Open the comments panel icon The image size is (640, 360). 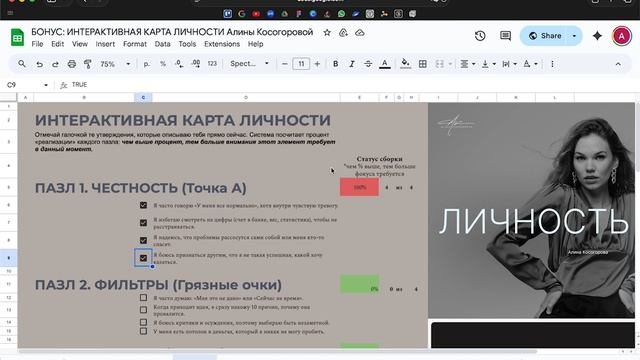point(505,36)
